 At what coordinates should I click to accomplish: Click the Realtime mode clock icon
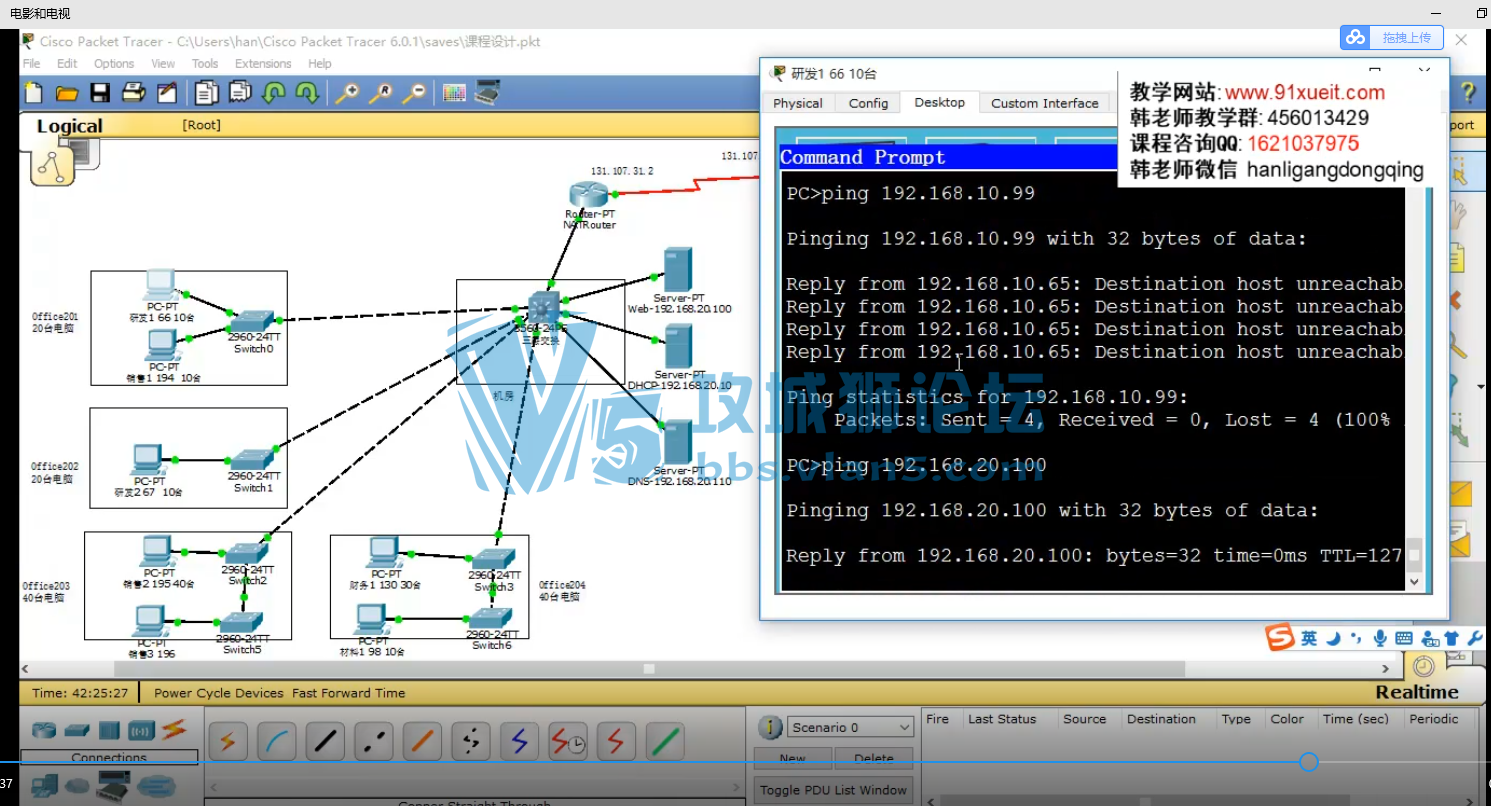coord(1423,665)
